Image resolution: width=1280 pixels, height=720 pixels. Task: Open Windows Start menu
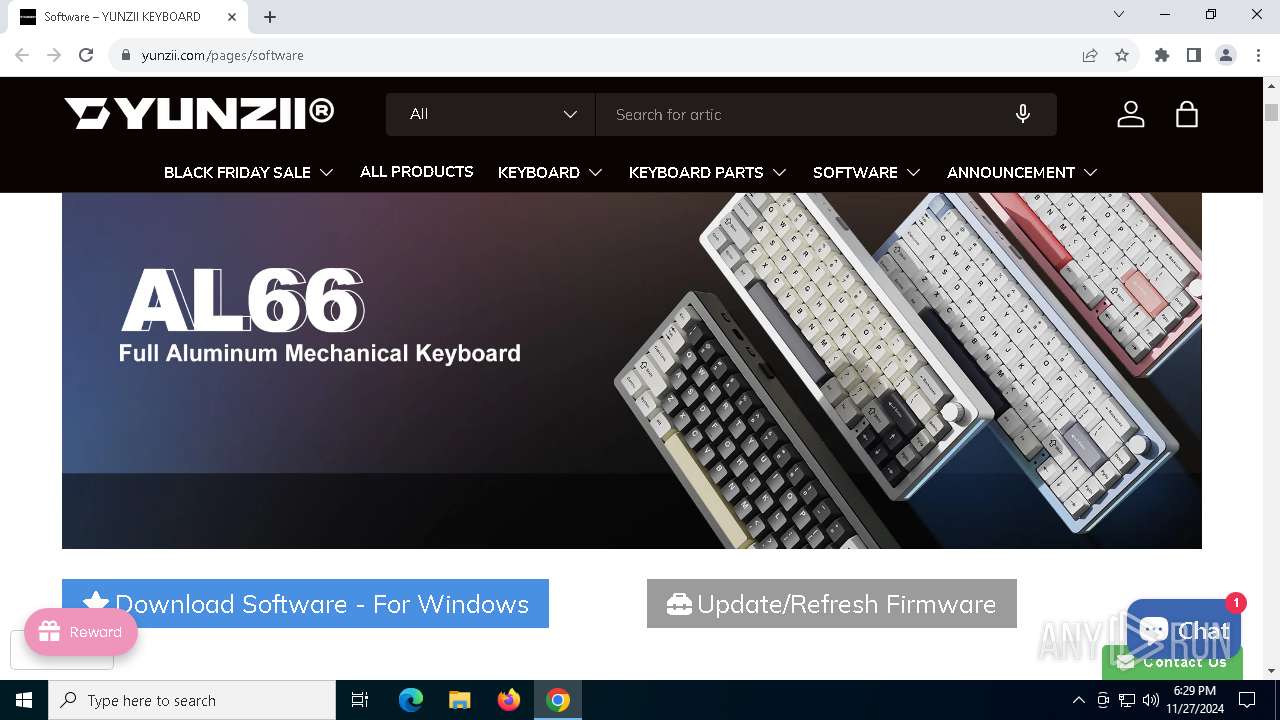click(x=24, y=700)
